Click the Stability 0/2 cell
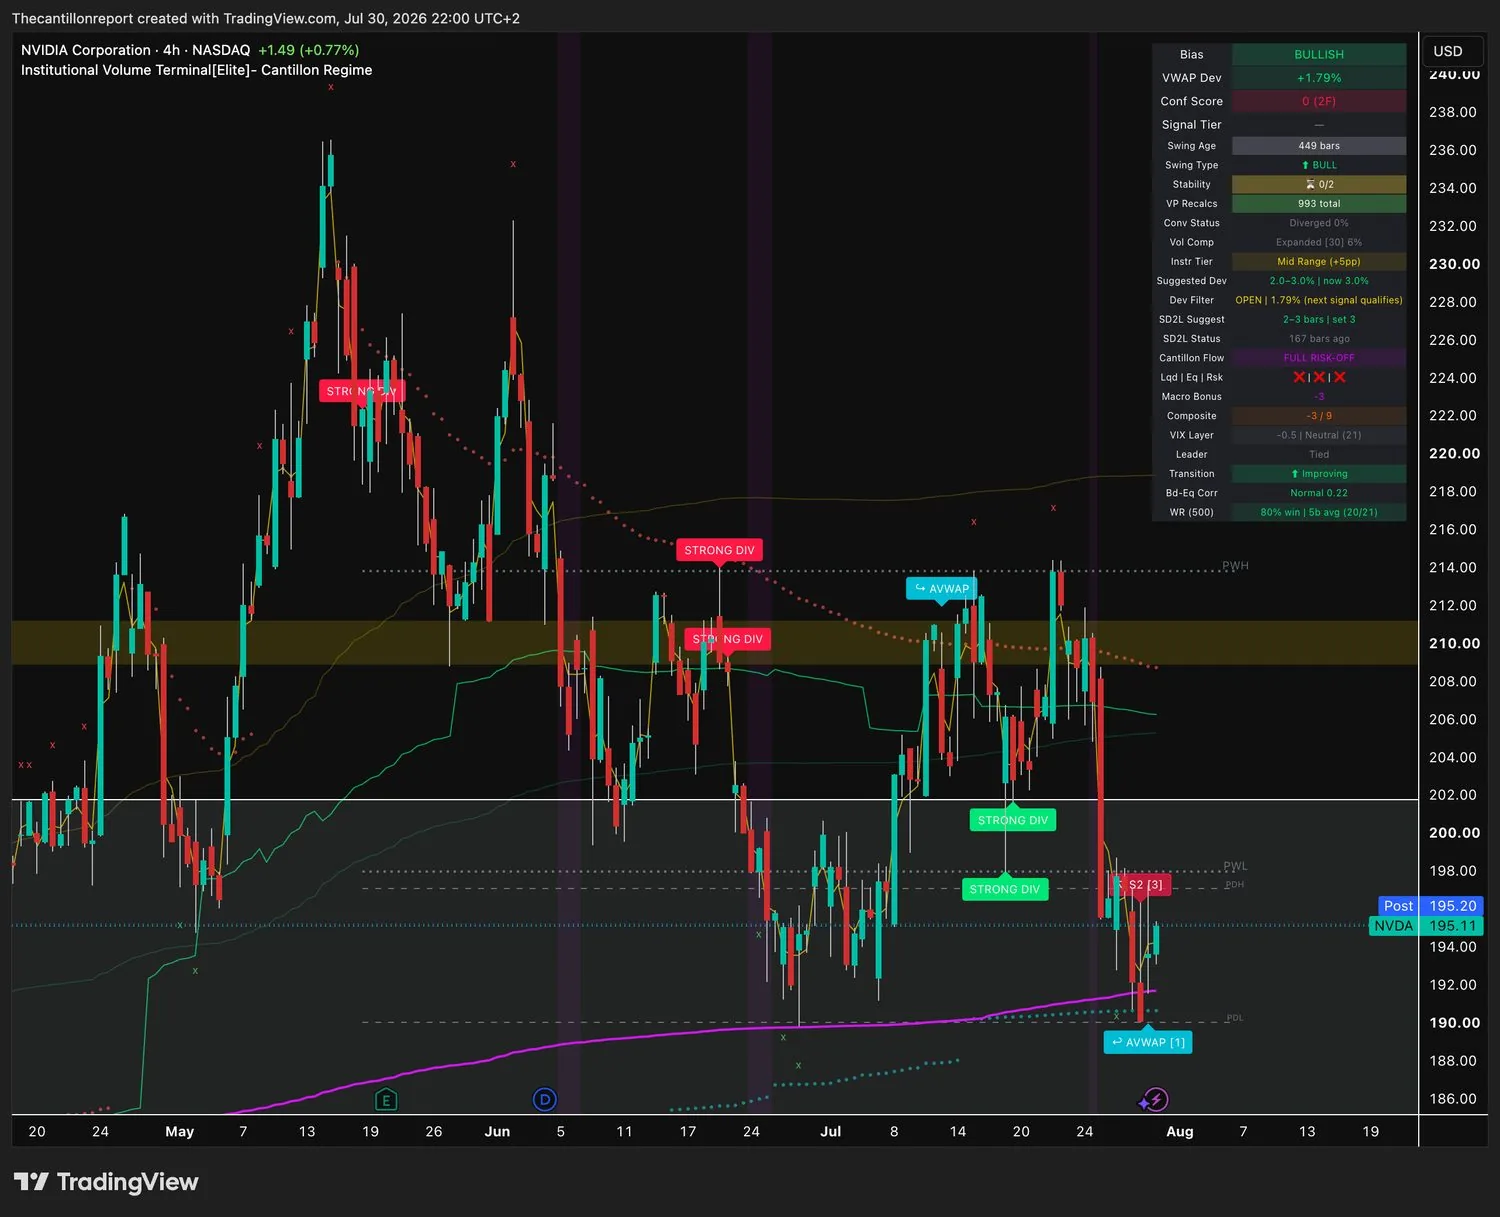The image size is (1500, 1217). point(1319,184)
